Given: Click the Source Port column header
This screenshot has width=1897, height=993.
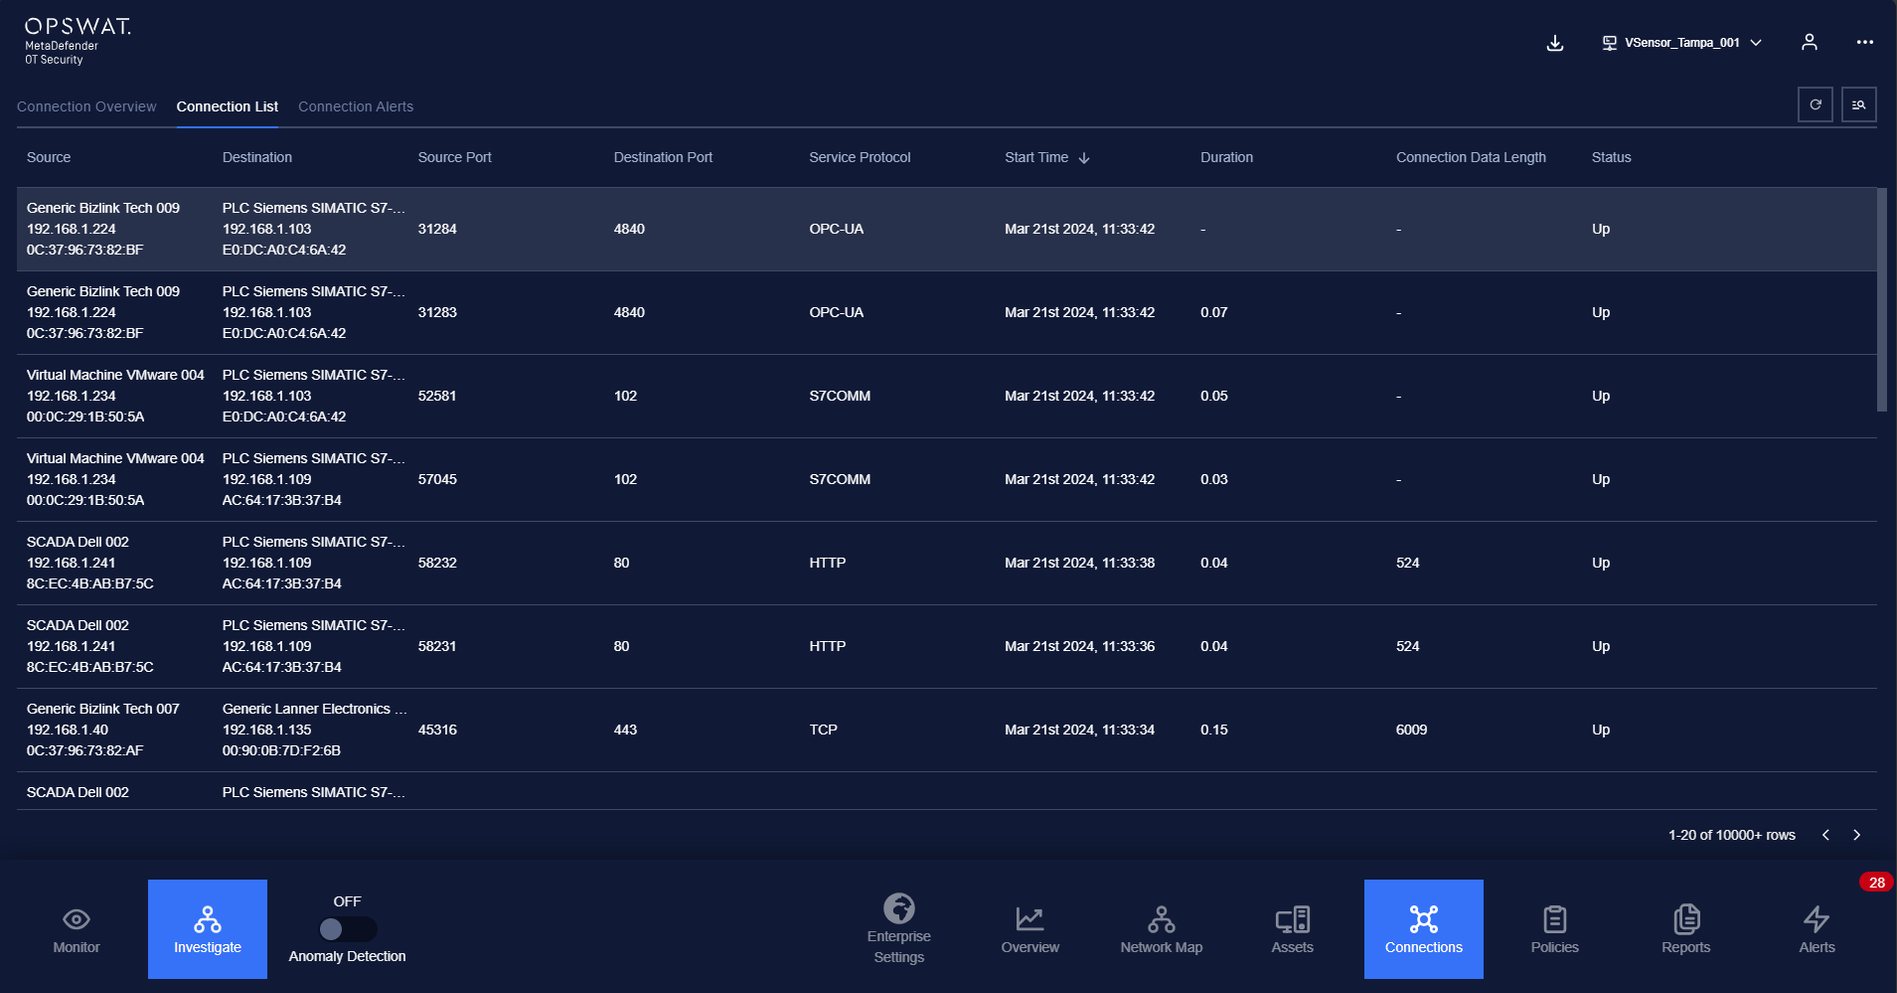Looking at the screenshot, I should pyautogui.click(x=455, y=158).
